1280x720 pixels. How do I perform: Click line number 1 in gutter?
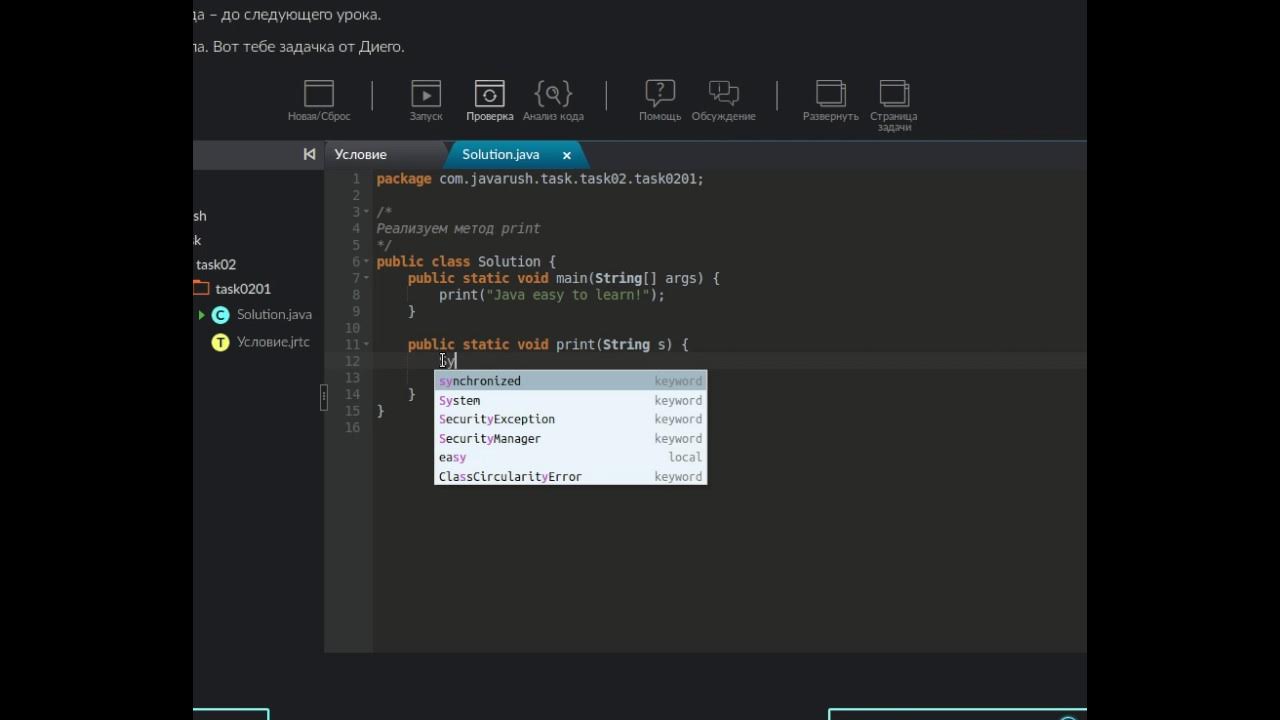(x=356, y=179)
